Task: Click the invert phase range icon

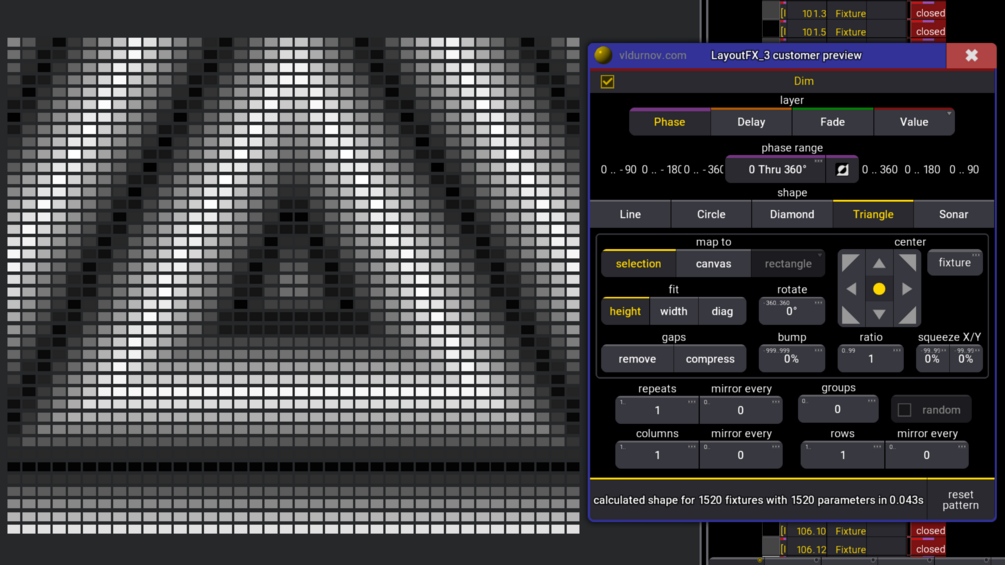Action: [842, 170]
